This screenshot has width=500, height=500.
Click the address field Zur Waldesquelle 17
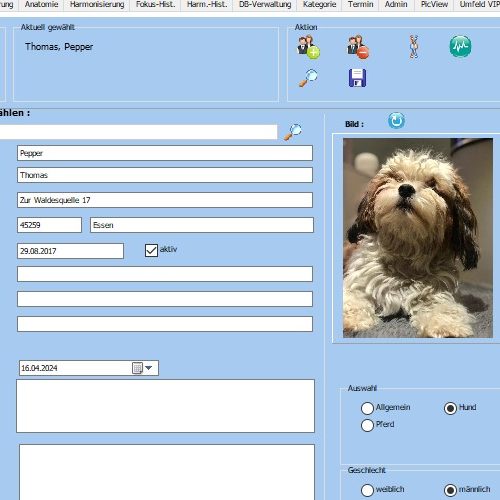pos(165,200)
